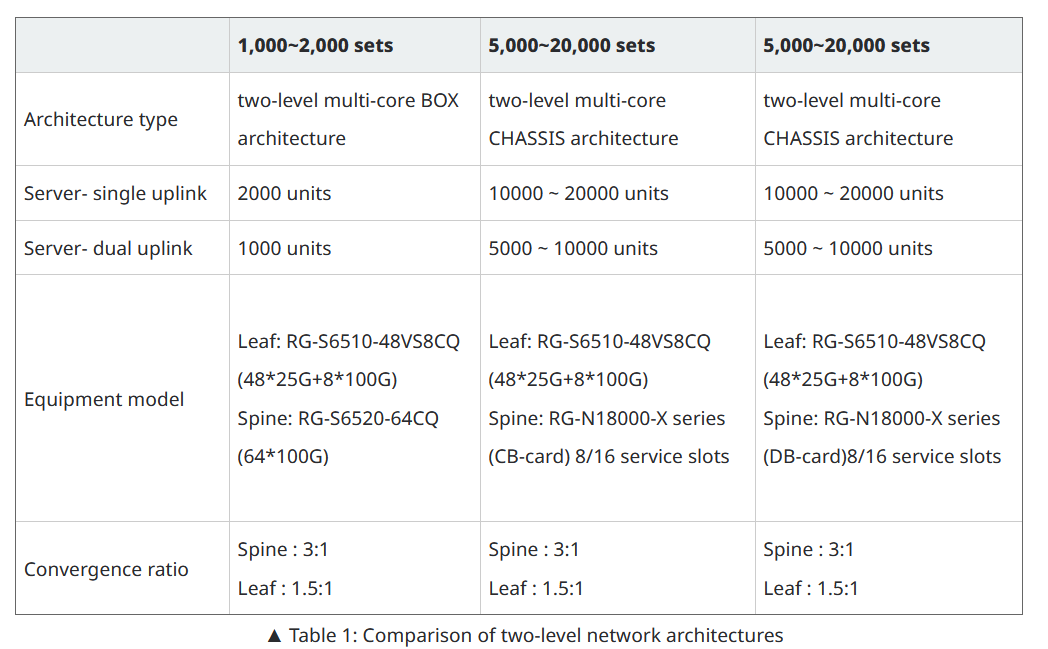Viewport: 1048px width, 649px height.
Task: Select the "Server- dual uplink" row label
Action: pos(108,248)
